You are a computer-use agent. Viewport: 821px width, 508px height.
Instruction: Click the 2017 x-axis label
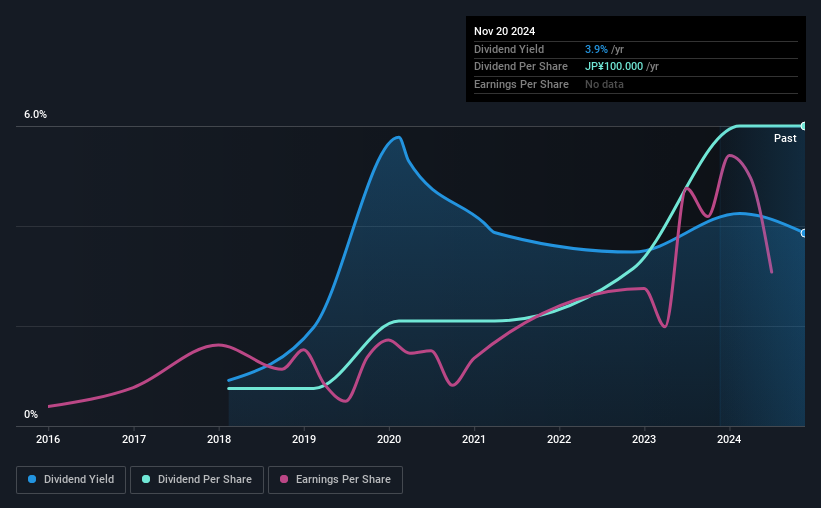click(x=134, y=439)
